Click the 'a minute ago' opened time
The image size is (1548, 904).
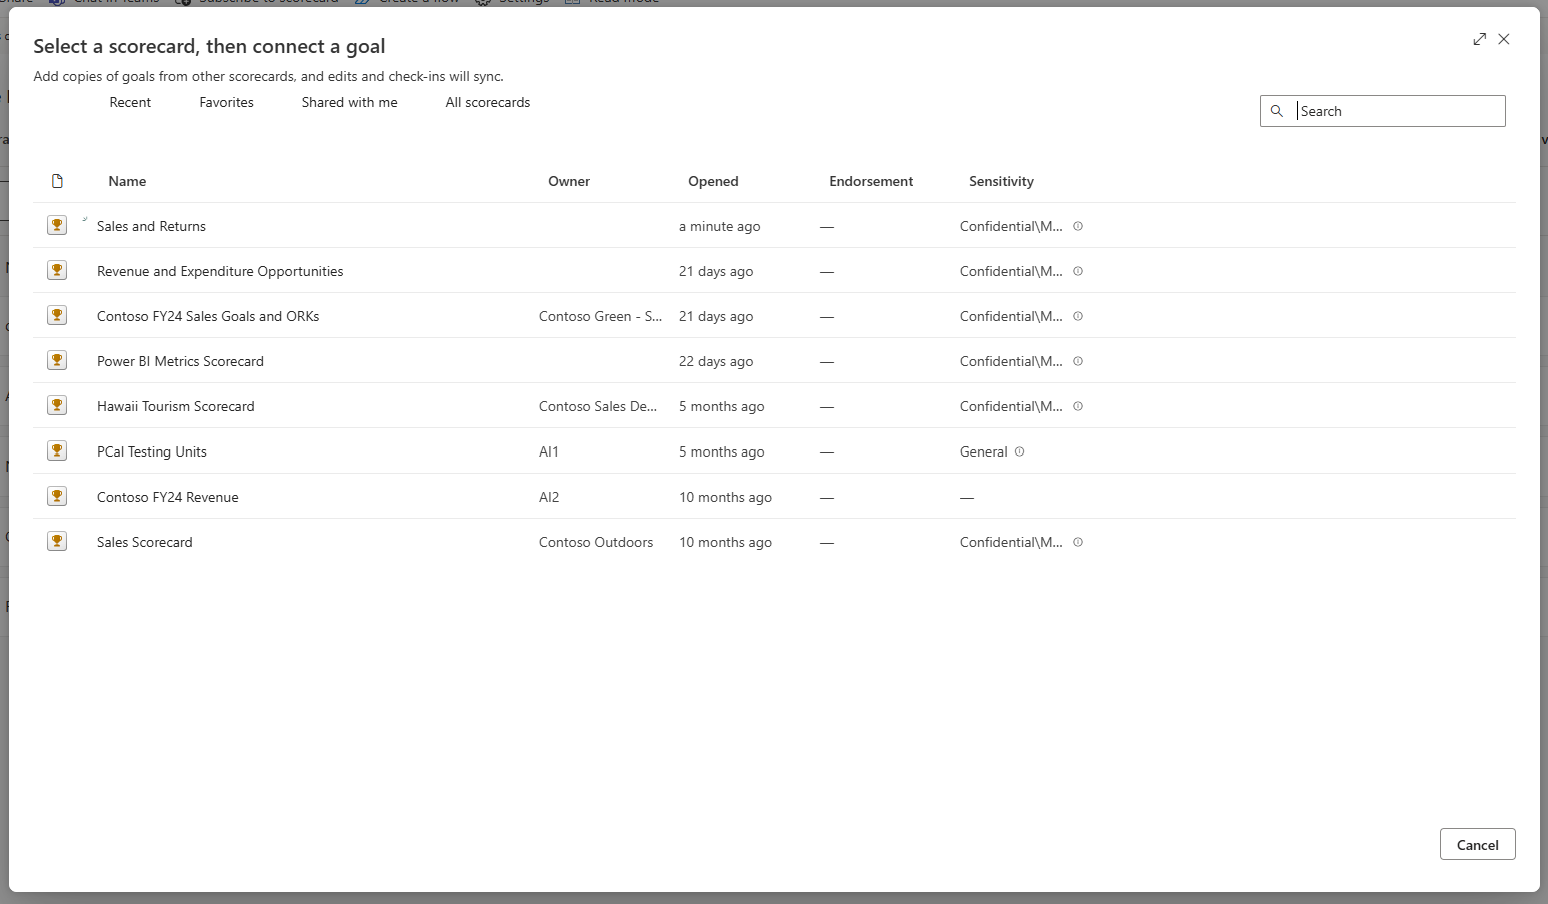pos(720,226)
